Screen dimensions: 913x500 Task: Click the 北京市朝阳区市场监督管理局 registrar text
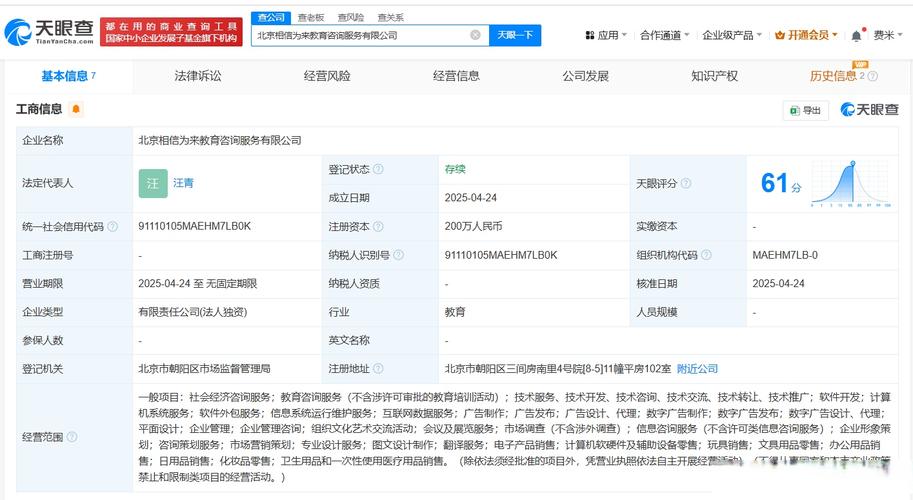[204, 368]
